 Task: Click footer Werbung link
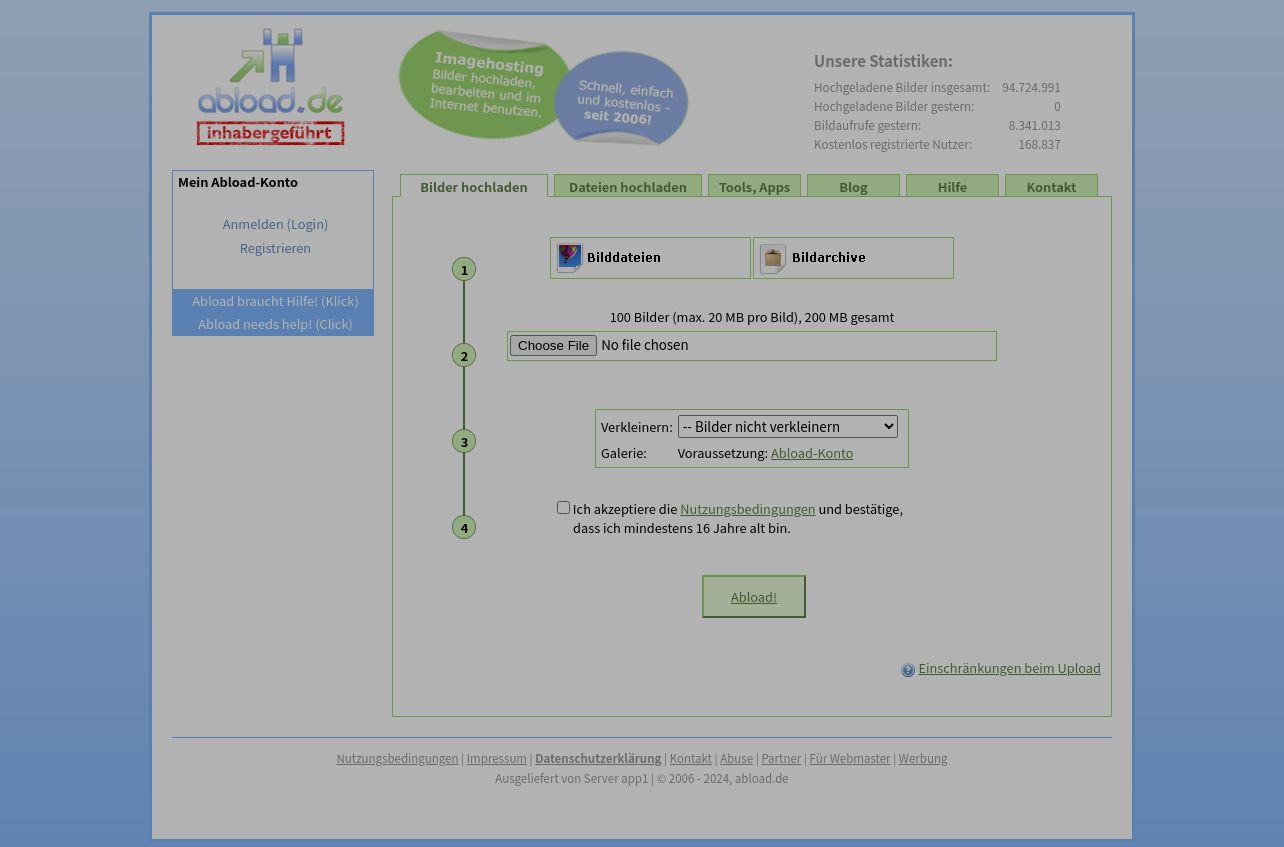pos(923,759)
